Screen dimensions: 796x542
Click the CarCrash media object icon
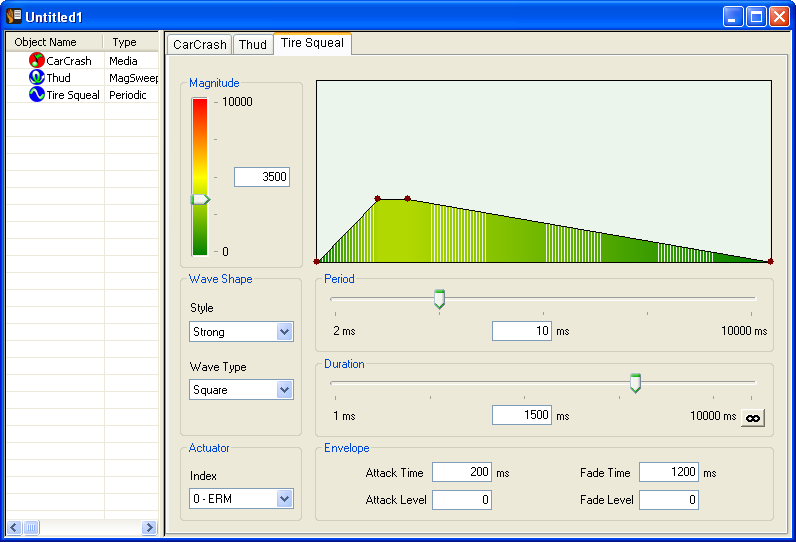point(37,60)
